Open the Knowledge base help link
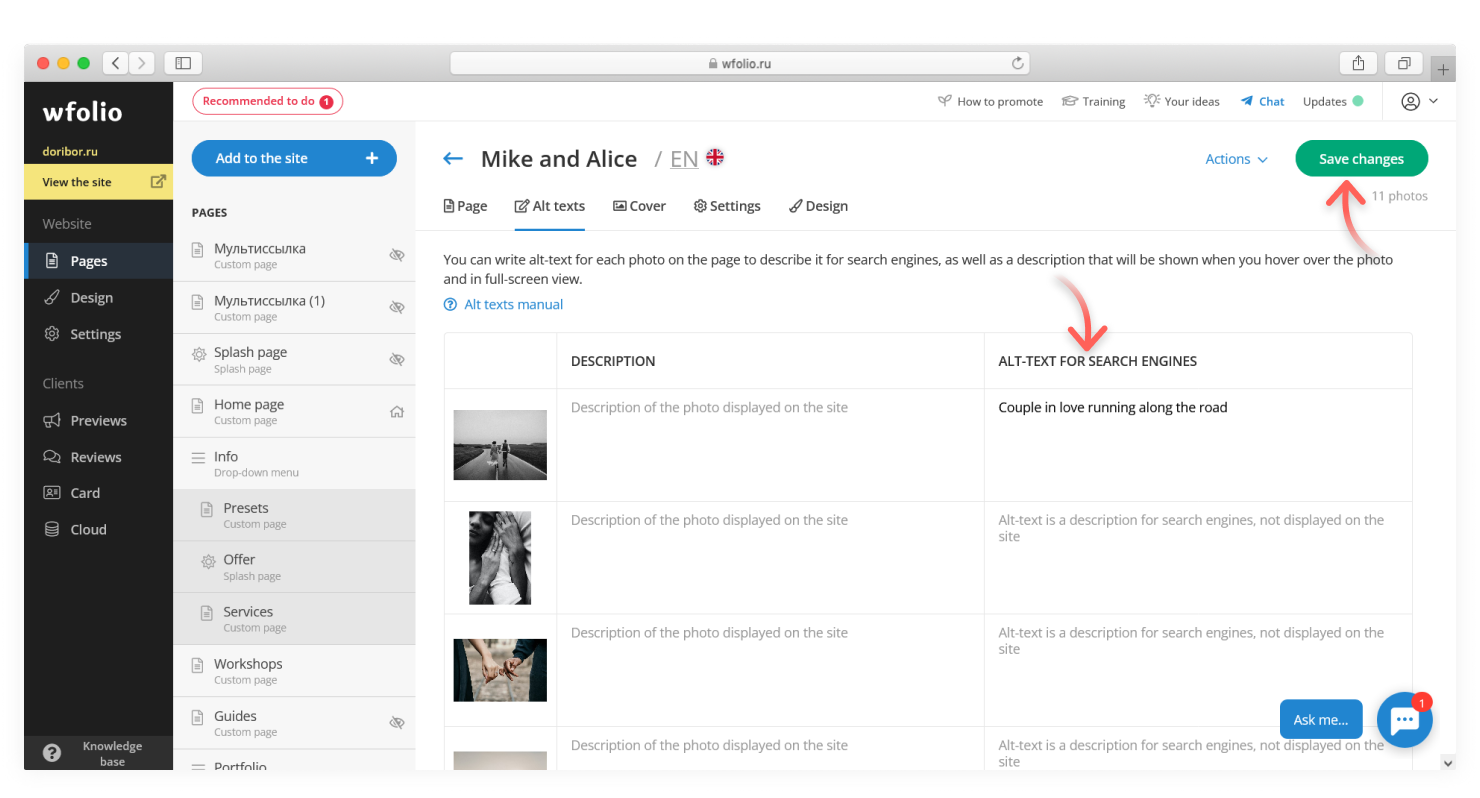This screenshot has width=1480, height=798. coord(98,754)
